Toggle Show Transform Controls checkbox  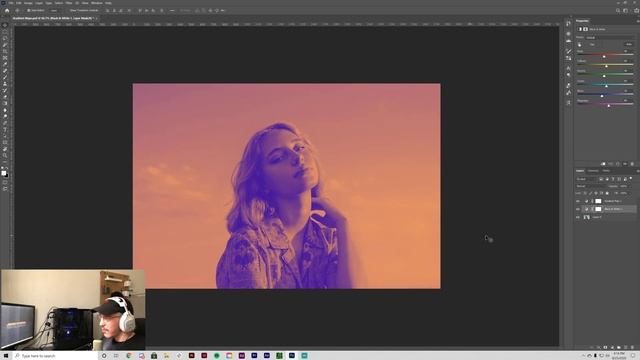[69, 11]
